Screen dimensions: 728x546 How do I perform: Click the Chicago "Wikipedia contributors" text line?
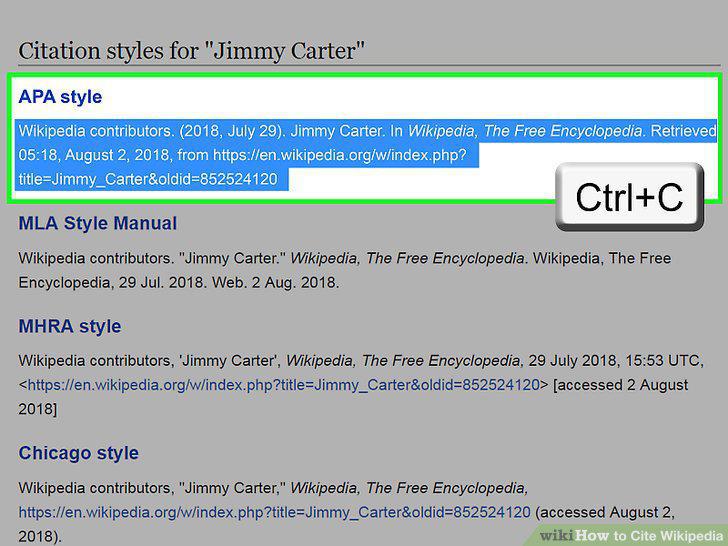coord(273,488)
